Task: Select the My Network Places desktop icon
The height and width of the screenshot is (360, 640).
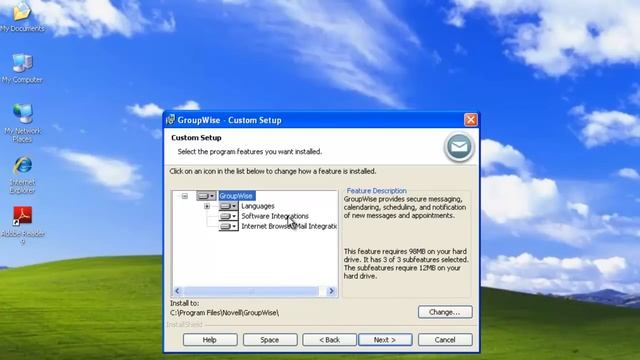Action: coord(22,123)
